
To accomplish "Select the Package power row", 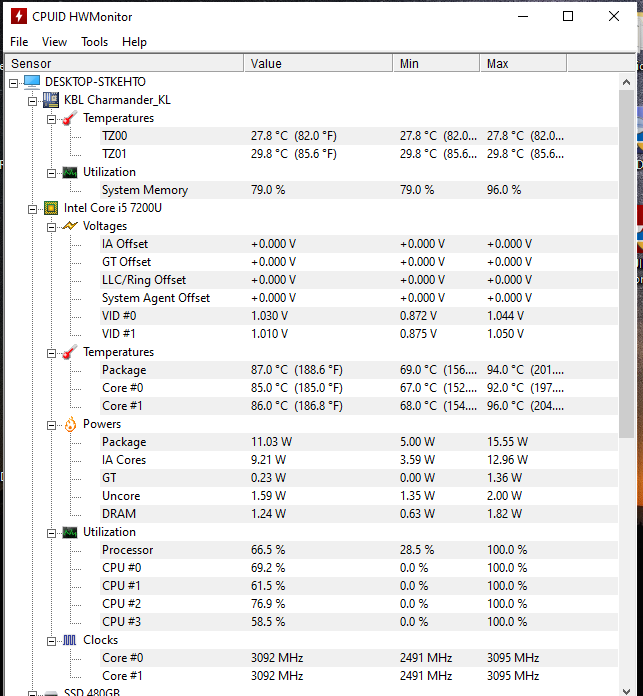I will click(359, 442).
